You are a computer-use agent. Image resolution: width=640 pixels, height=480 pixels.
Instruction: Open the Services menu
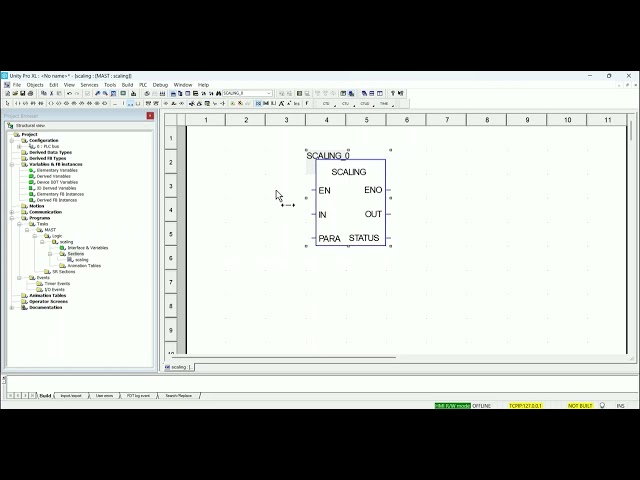point(89,85)
